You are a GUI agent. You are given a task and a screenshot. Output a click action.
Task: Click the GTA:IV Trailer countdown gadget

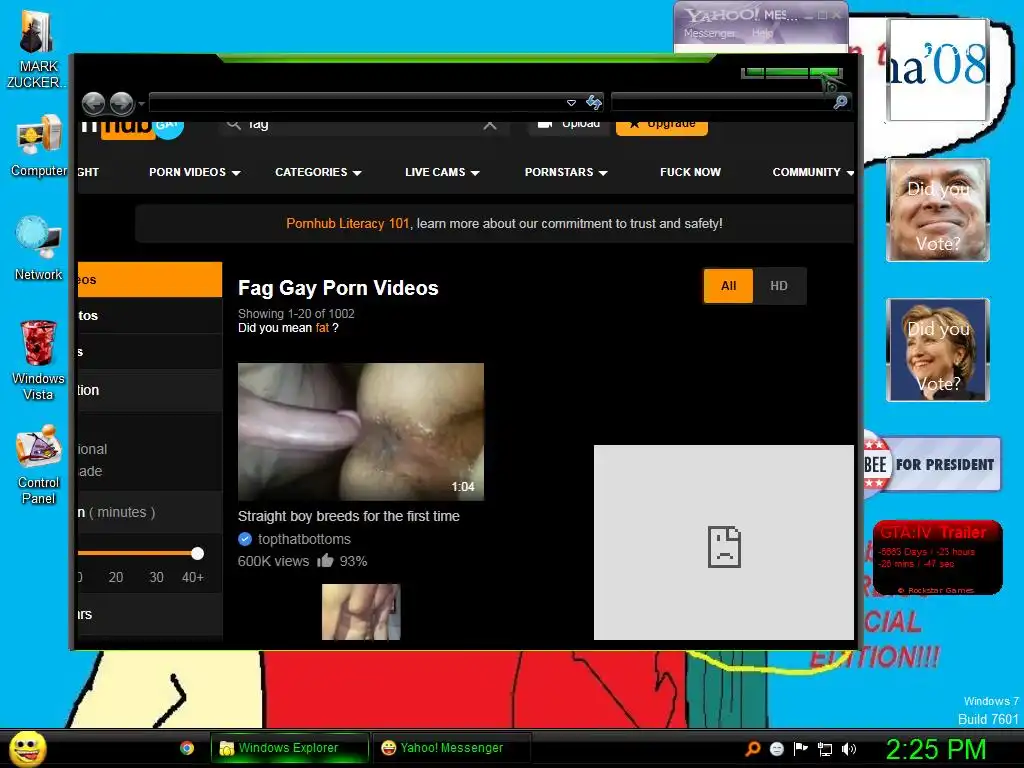point(937,558)
